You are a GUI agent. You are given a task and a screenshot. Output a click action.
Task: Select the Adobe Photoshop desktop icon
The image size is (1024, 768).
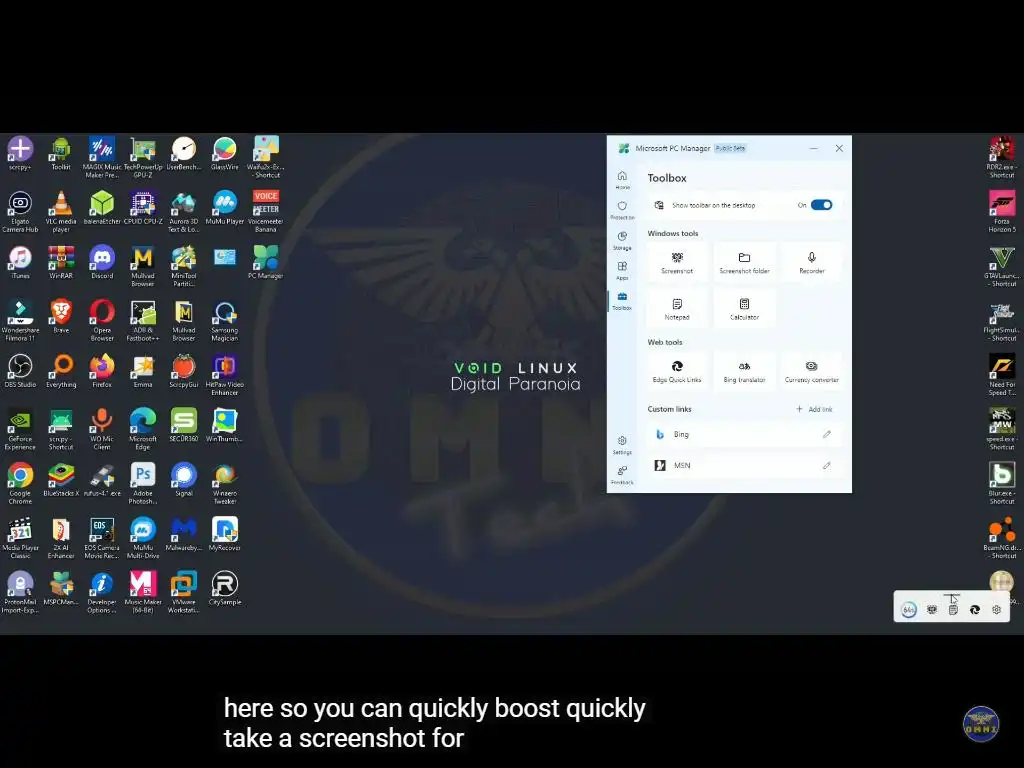pos(143,484)
